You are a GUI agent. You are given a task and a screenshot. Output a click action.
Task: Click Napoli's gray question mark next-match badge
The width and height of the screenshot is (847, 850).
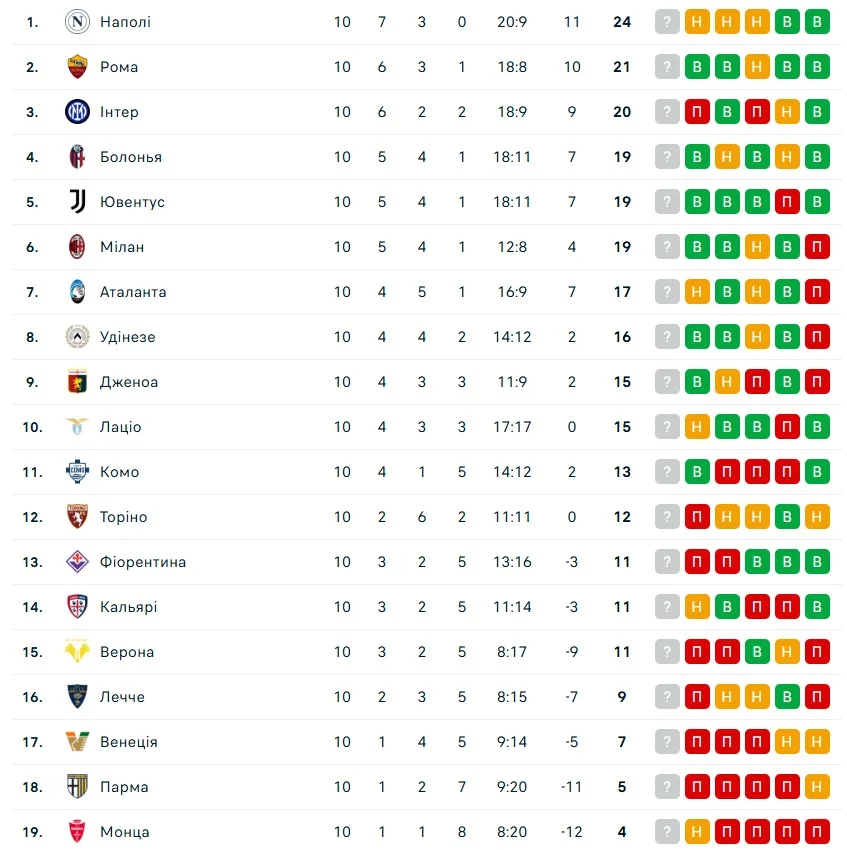(667, 21)
